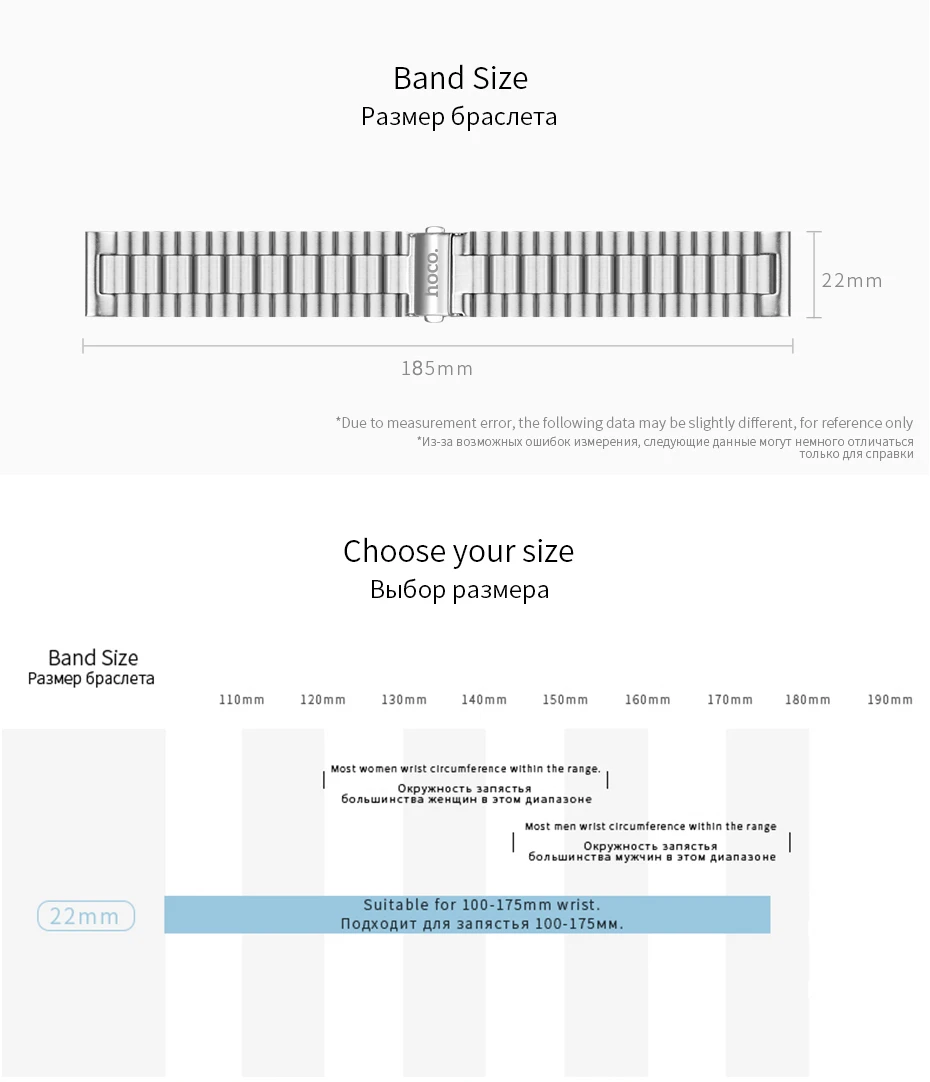Click the hoco clasp on the watch band
Viewport: 930px width, 1082px height.
click(x=433, y=275)
